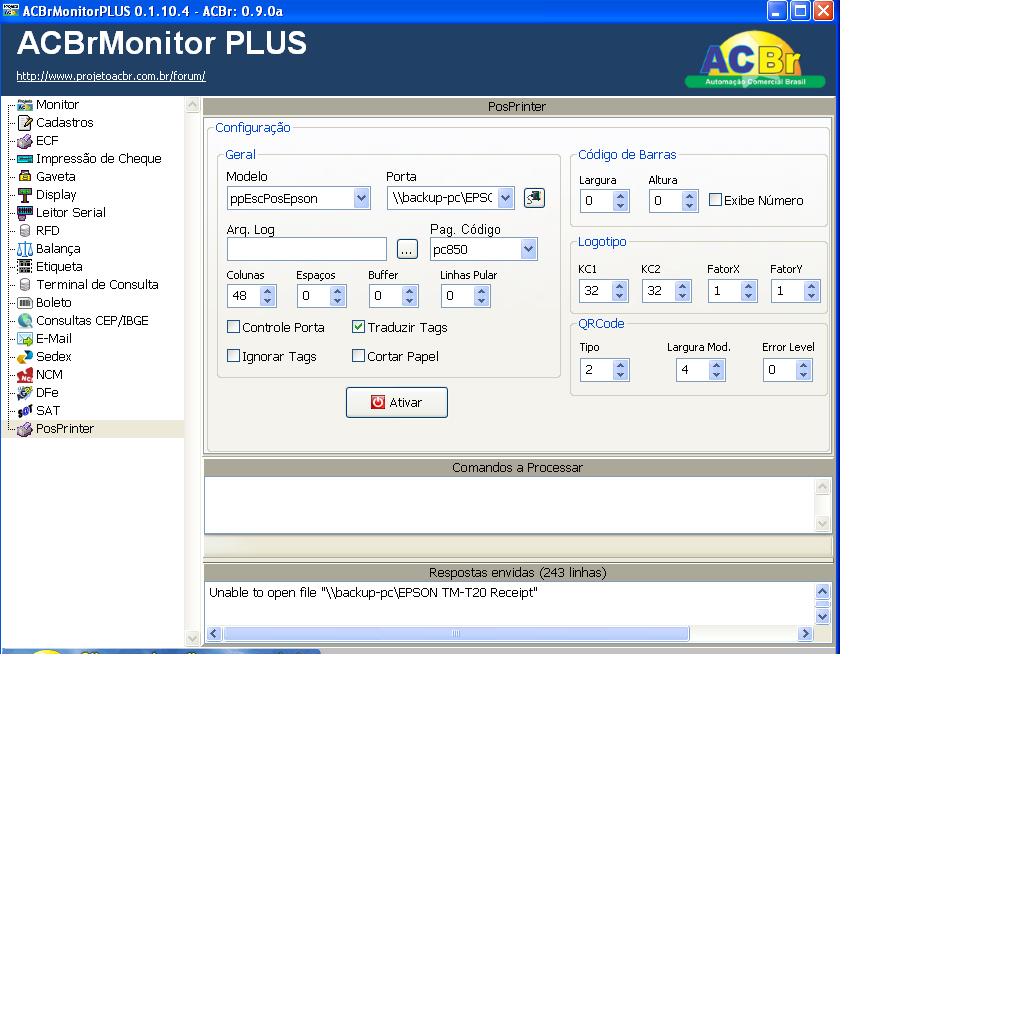Screen dimensions: 1024x1032
Task: Decrease the FatorY spinner
Action: [811, 296]
